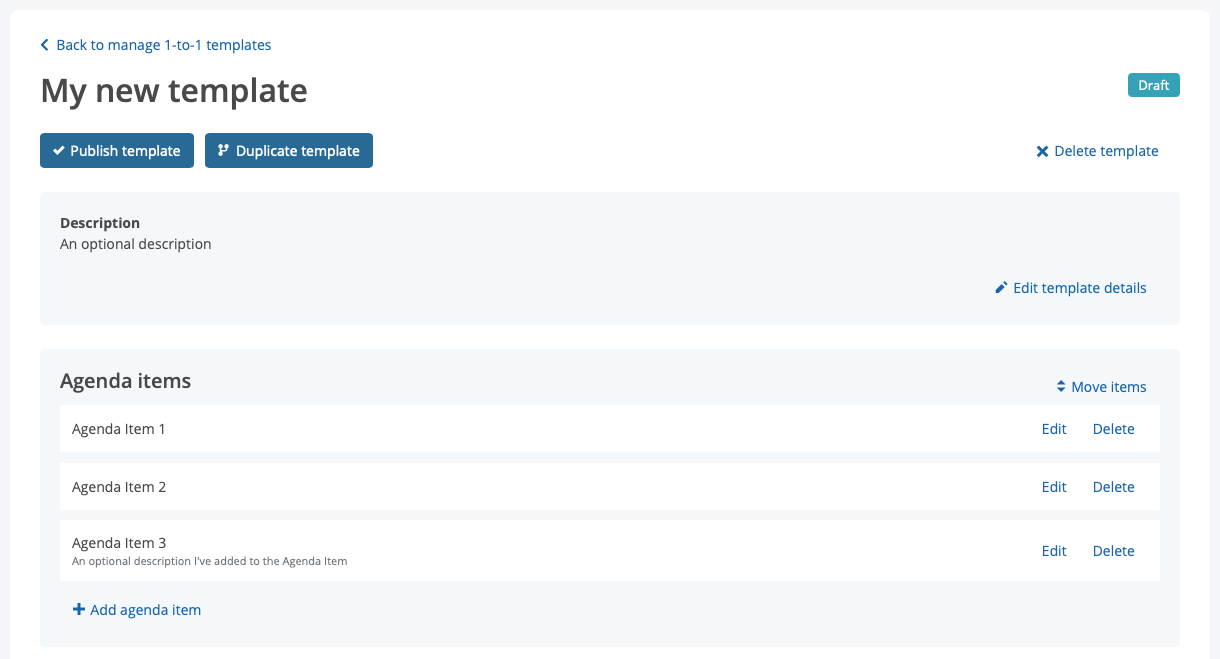This screenshot has width=1220, height=659.
Task: Click Agenda Item 3's optional description text
Action: tap(210, 561)
